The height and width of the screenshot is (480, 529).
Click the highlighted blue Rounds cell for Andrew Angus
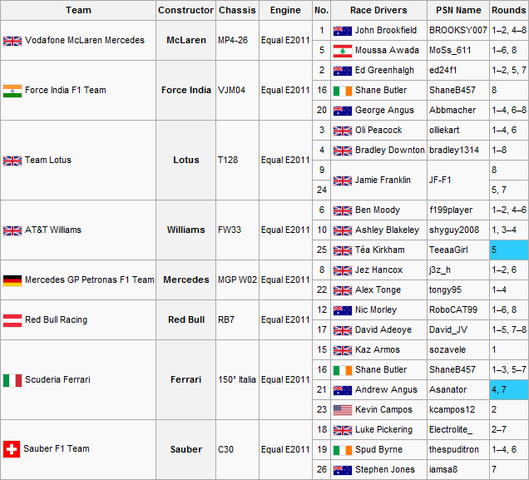509,390
